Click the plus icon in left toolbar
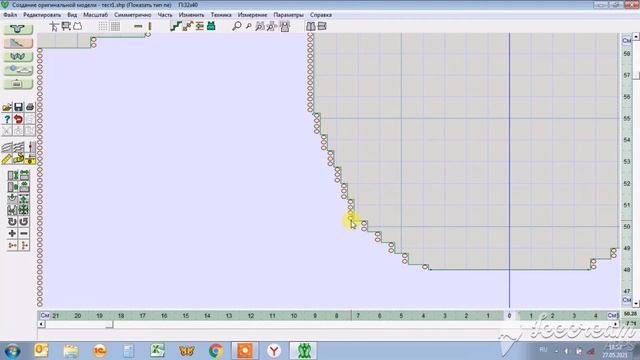This screenshot has height=360, width=640. pyautogui.click(x=12, y=233)
